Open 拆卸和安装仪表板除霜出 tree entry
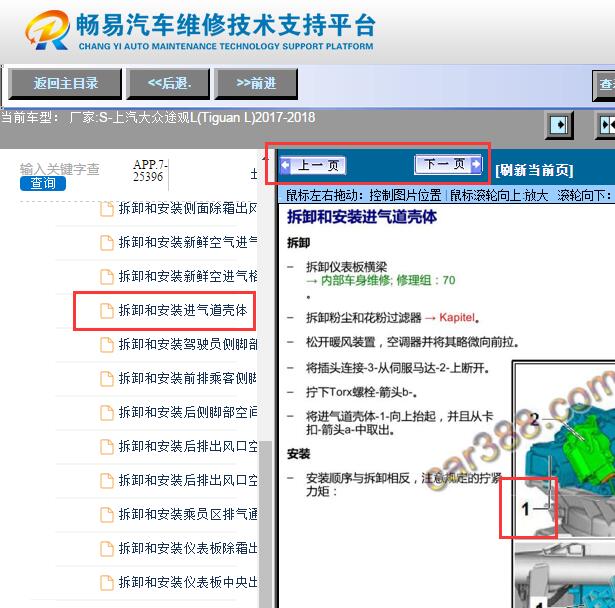615x608 pixels. (187, 548)
